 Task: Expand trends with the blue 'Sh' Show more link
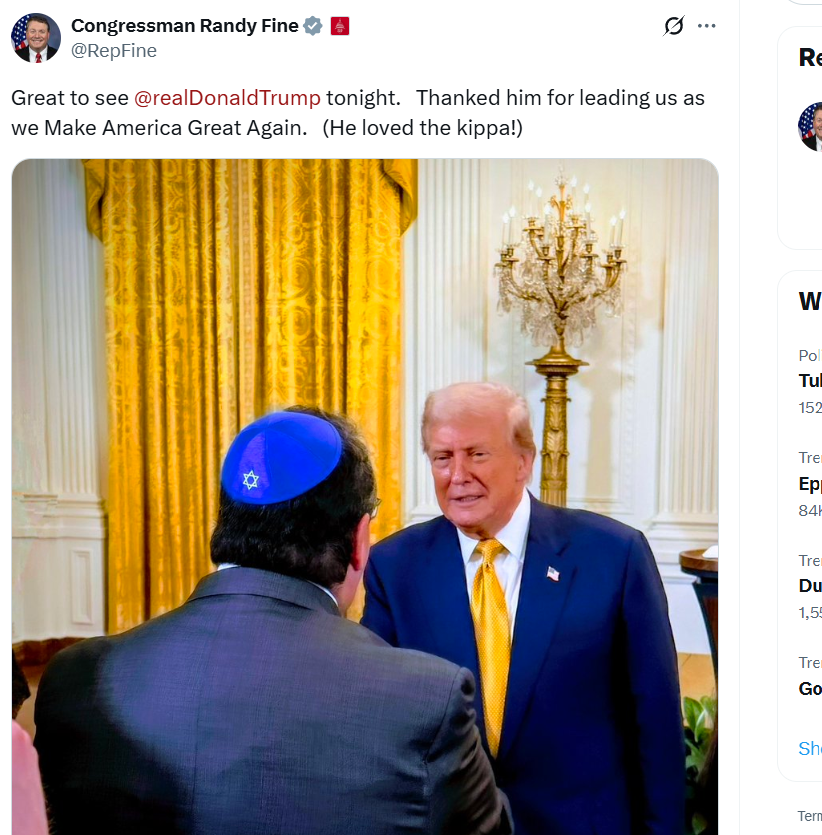(x=810, y=749)
